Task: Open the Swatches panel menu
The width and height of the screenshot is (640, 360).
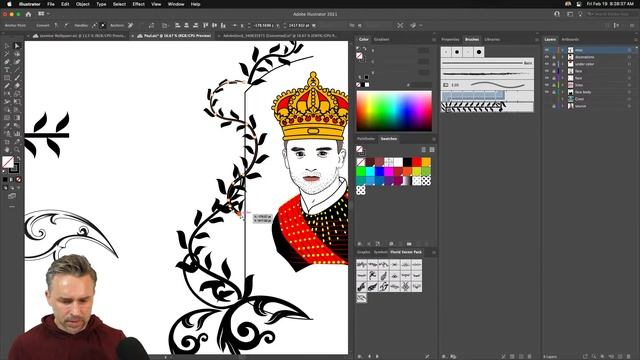Action: point(433,139)
